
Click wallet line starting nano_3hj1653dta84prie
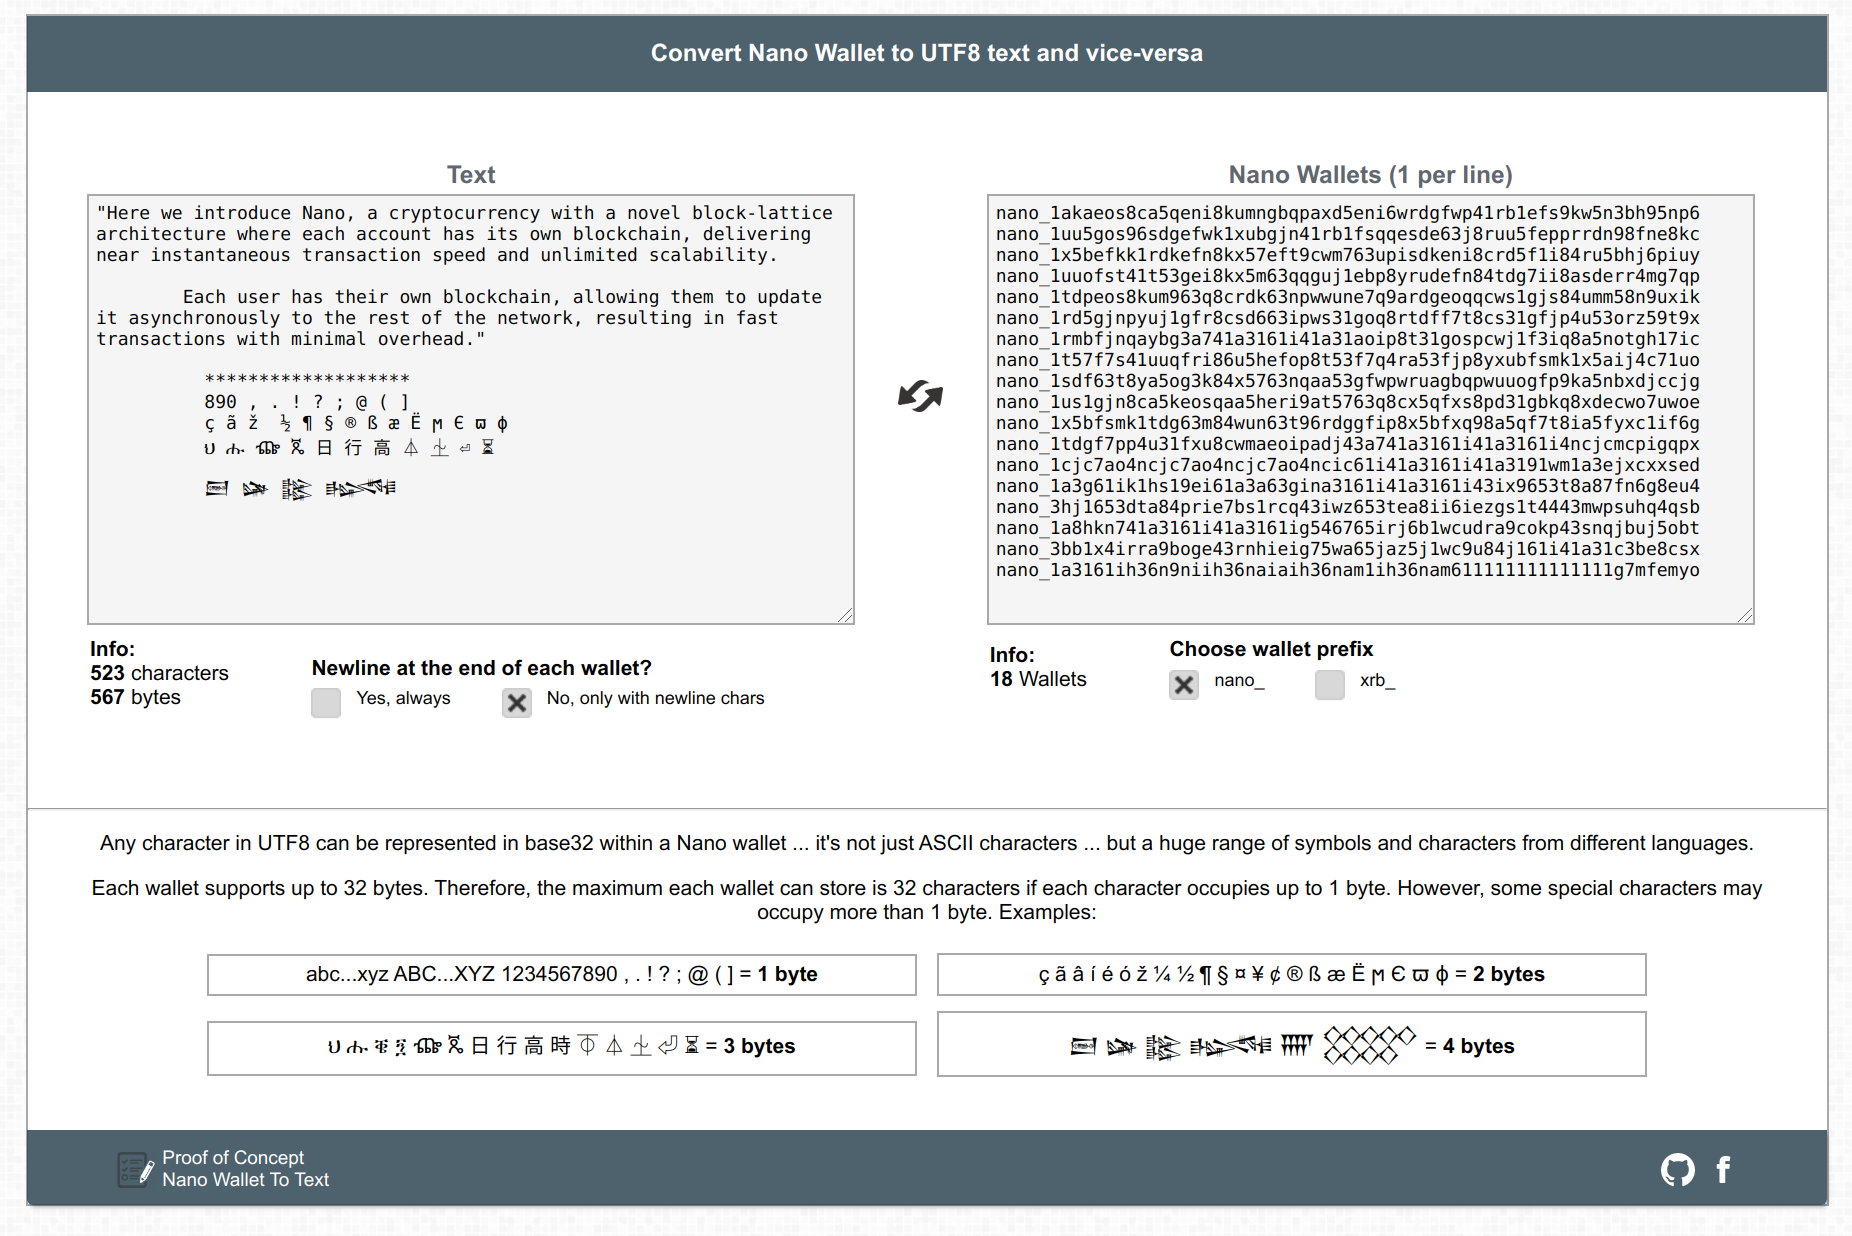click(1347, 507)
